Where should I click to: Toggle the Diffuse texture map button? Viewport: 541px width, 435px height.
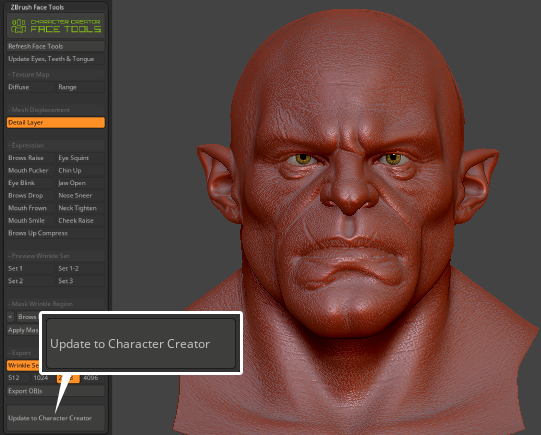31,87
